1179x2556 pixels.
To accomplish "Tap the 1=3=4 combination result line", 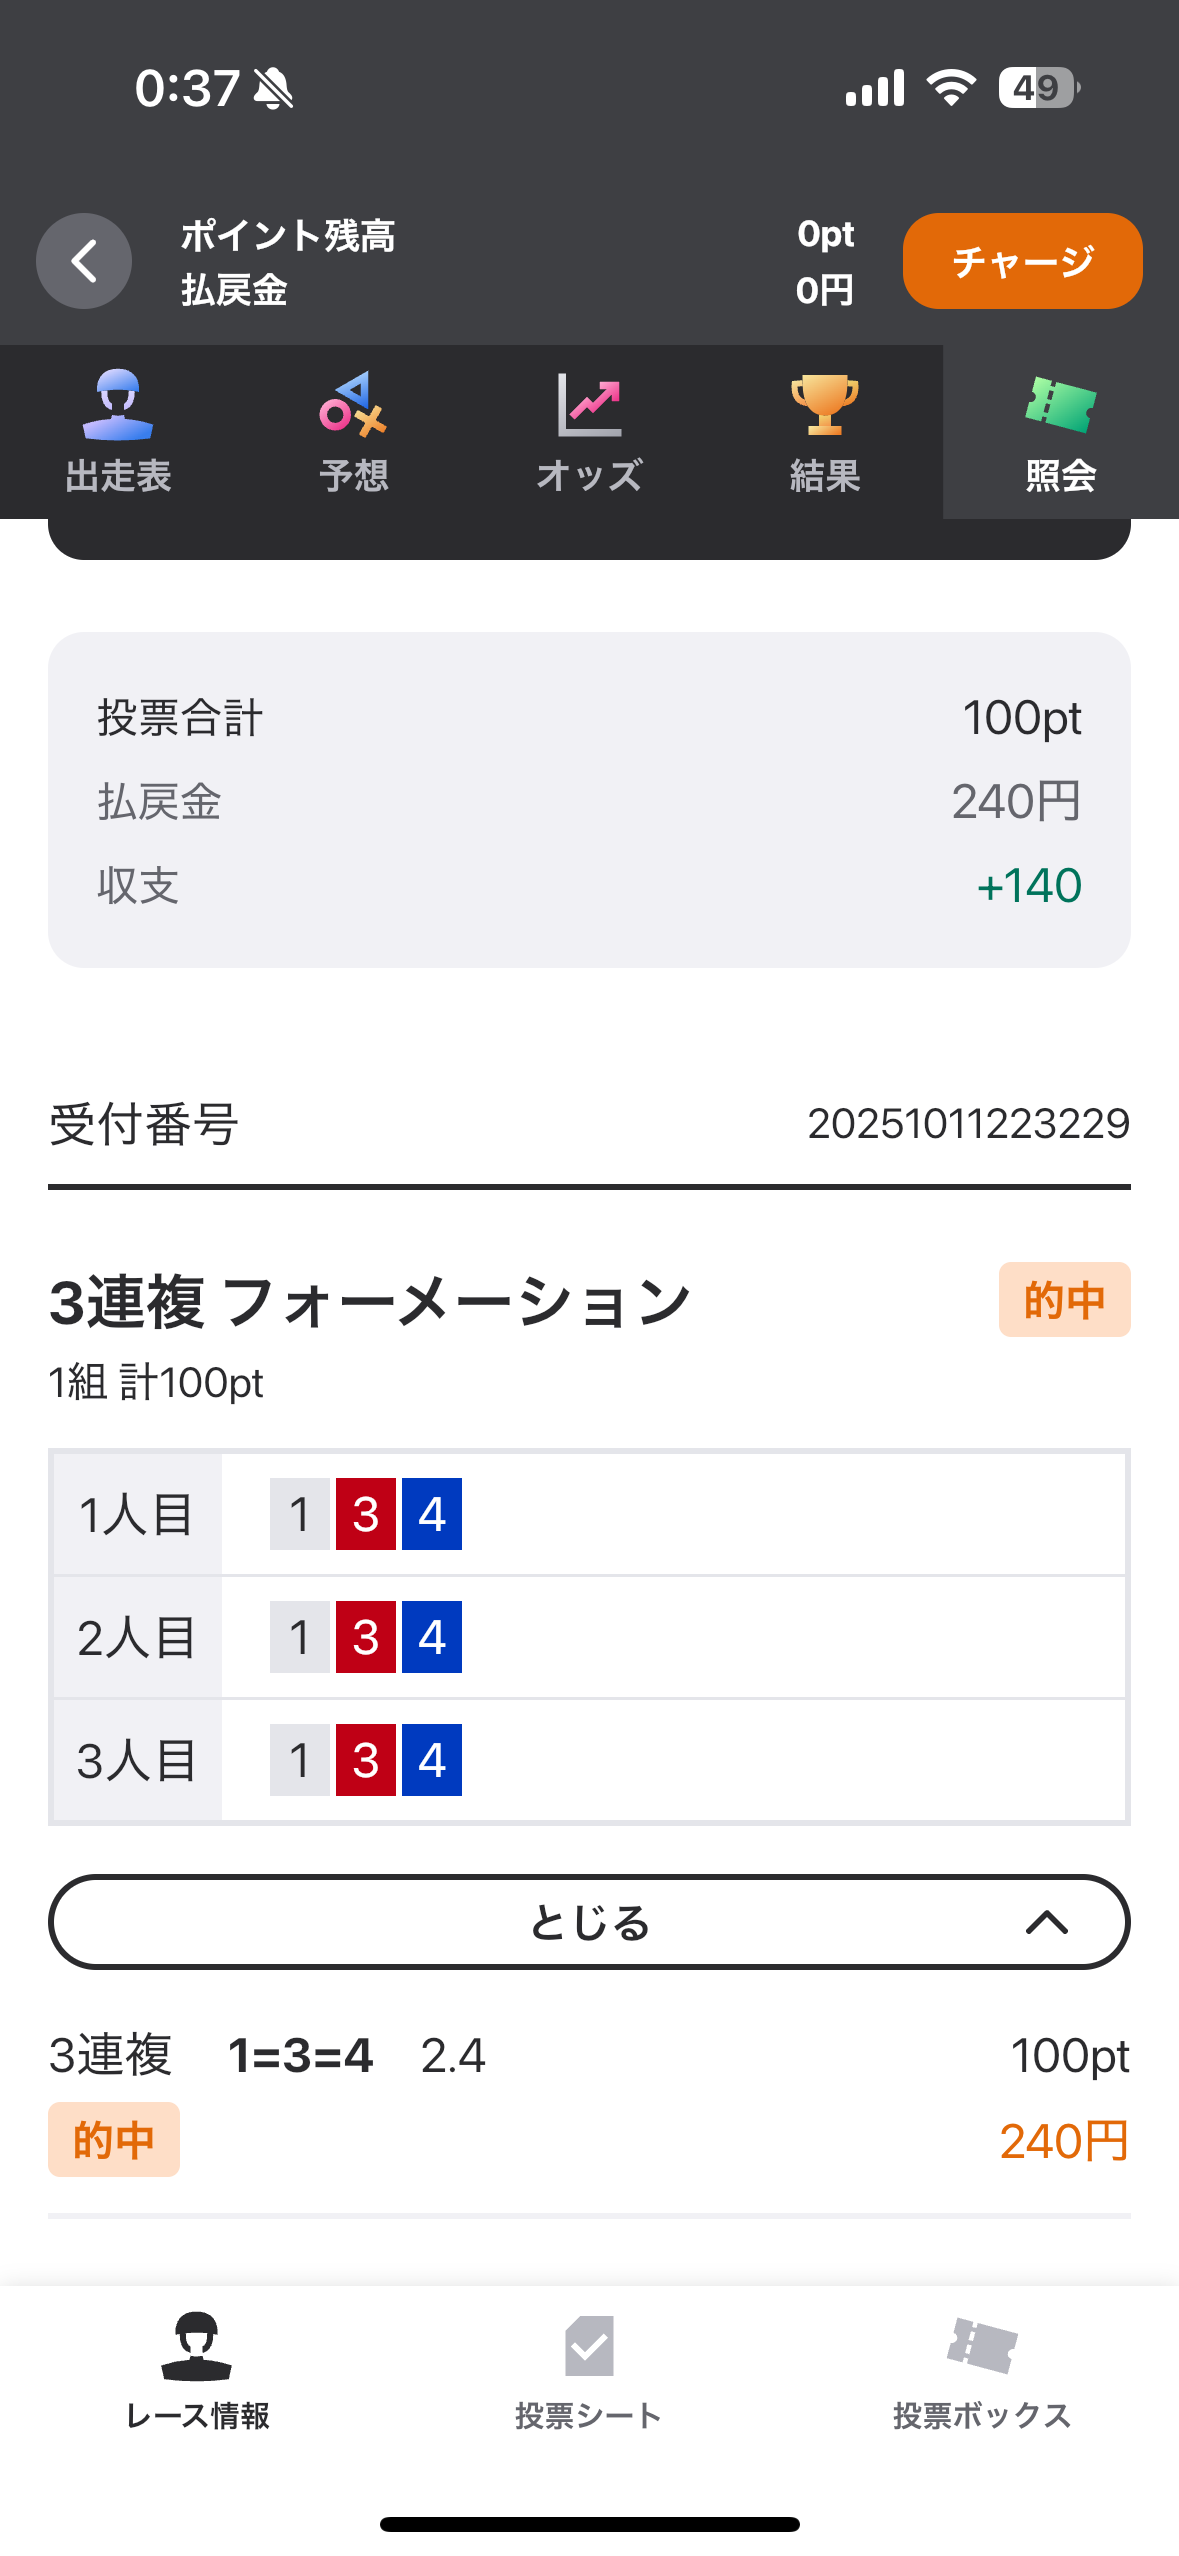I will pyautogui.click(x=300, y=2056).
